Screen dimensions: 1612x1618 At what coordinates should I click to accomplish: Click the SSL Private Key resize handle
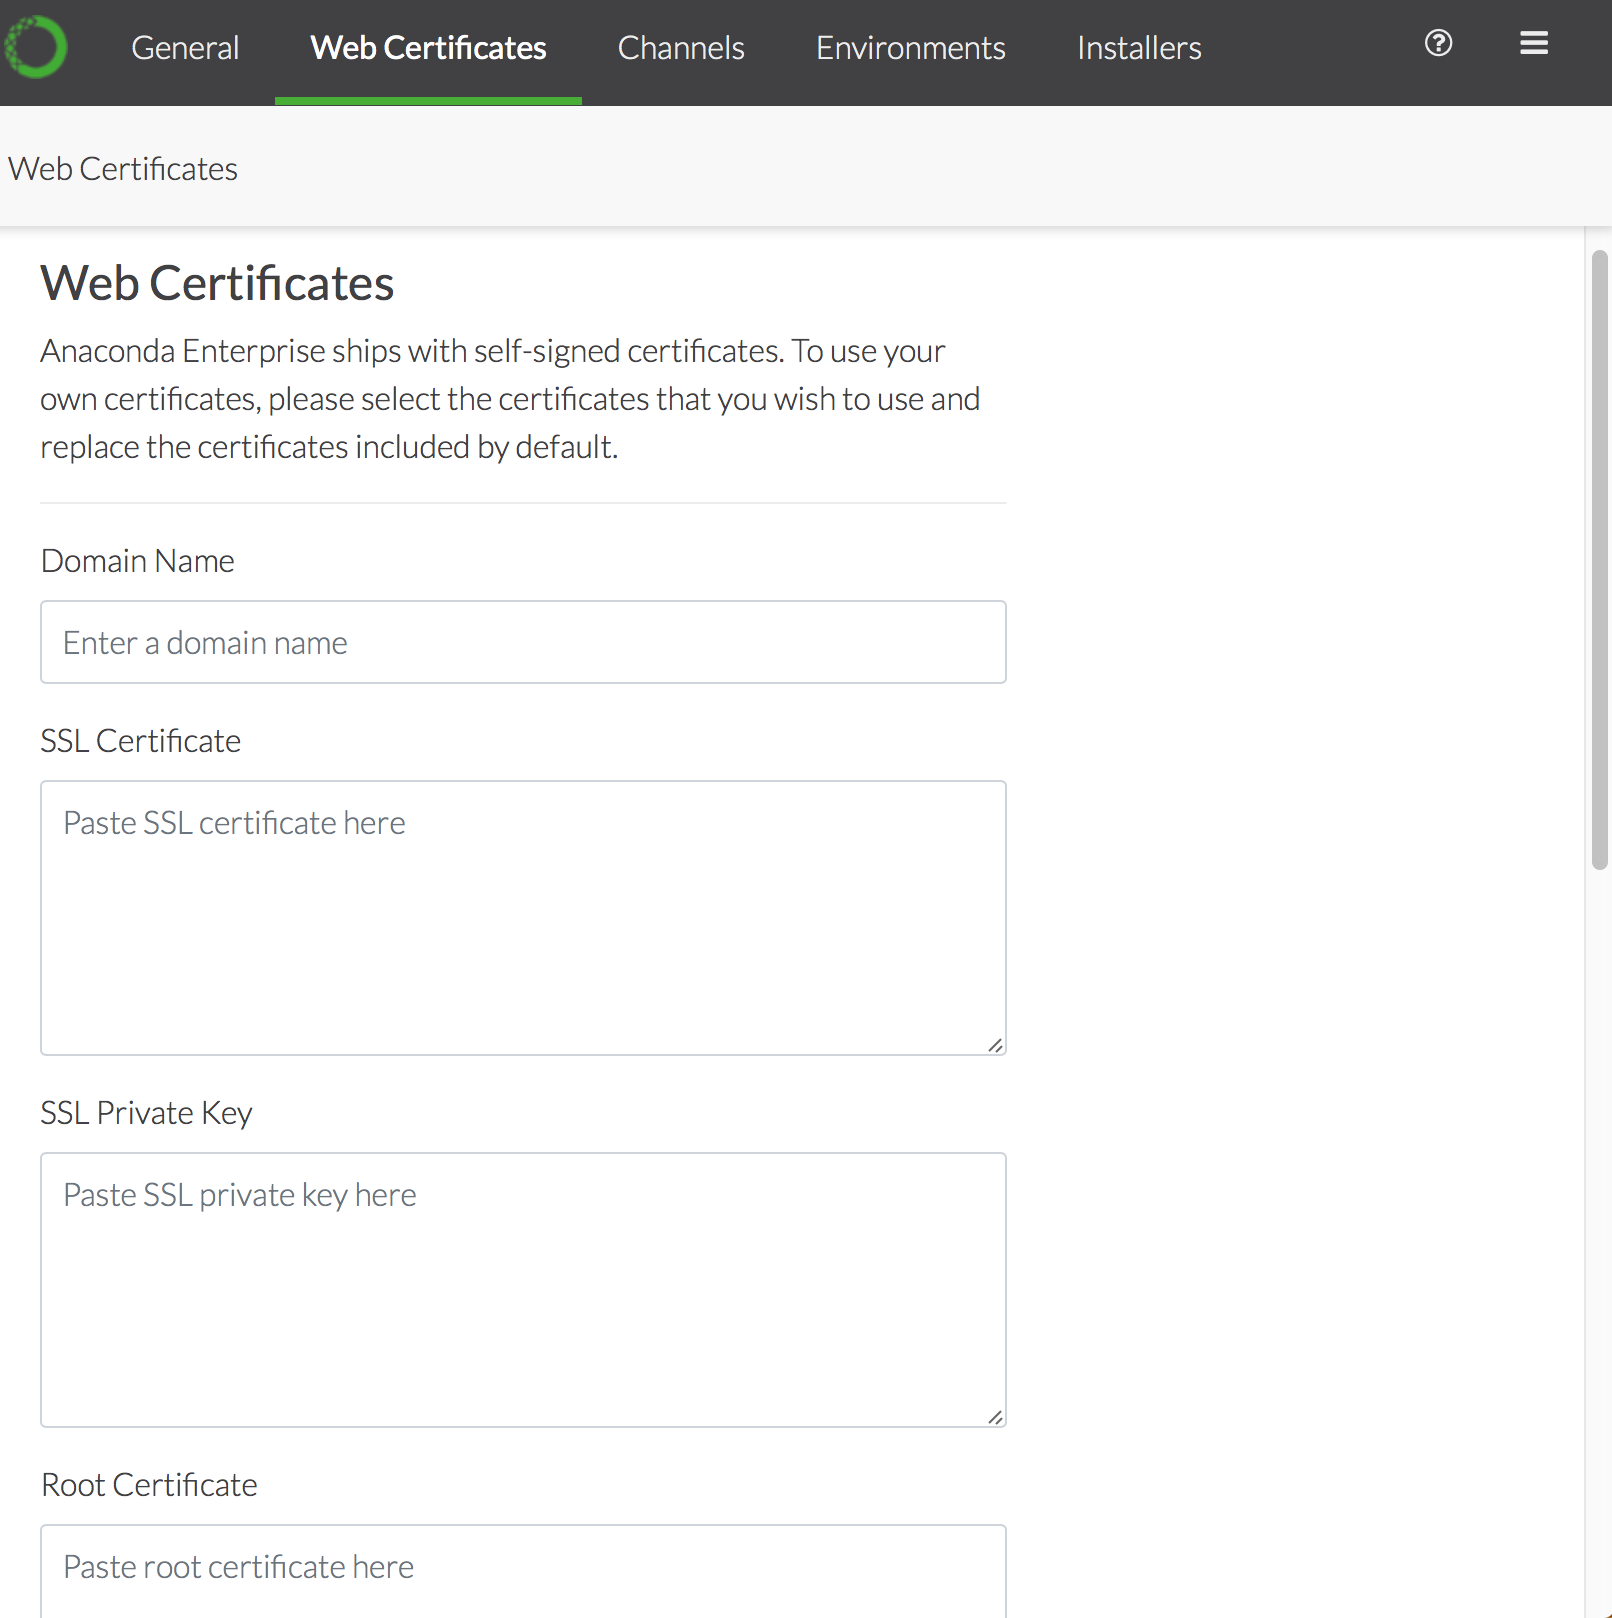point(995,1417)
